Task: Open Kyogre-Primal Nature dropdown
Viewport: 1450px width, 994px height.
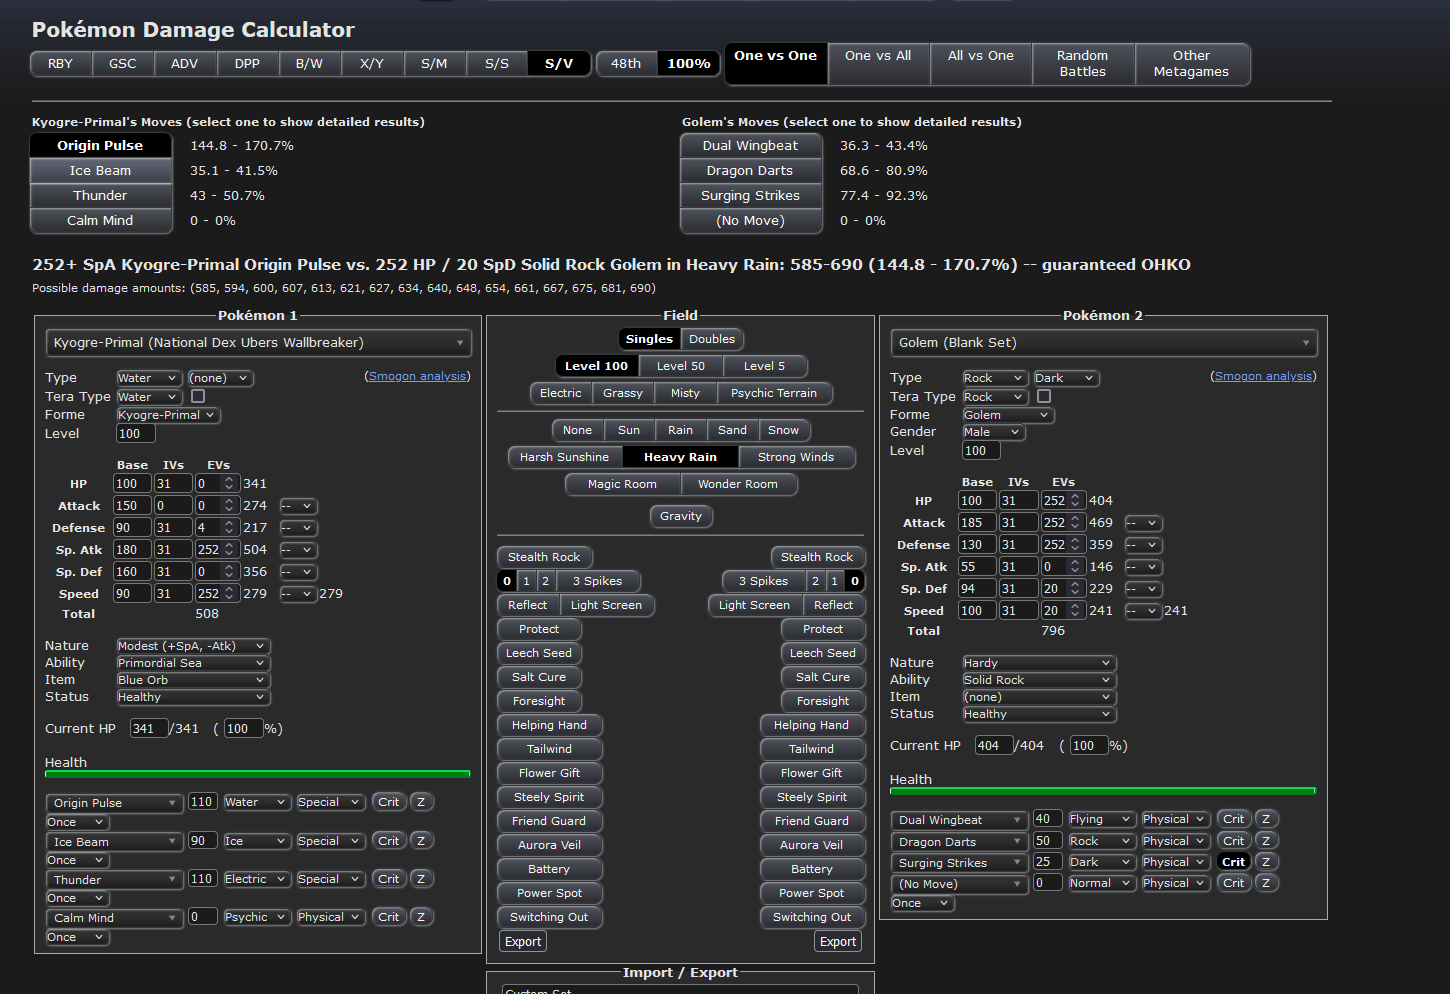Action: pyautogui.click(x=191, y=646)
